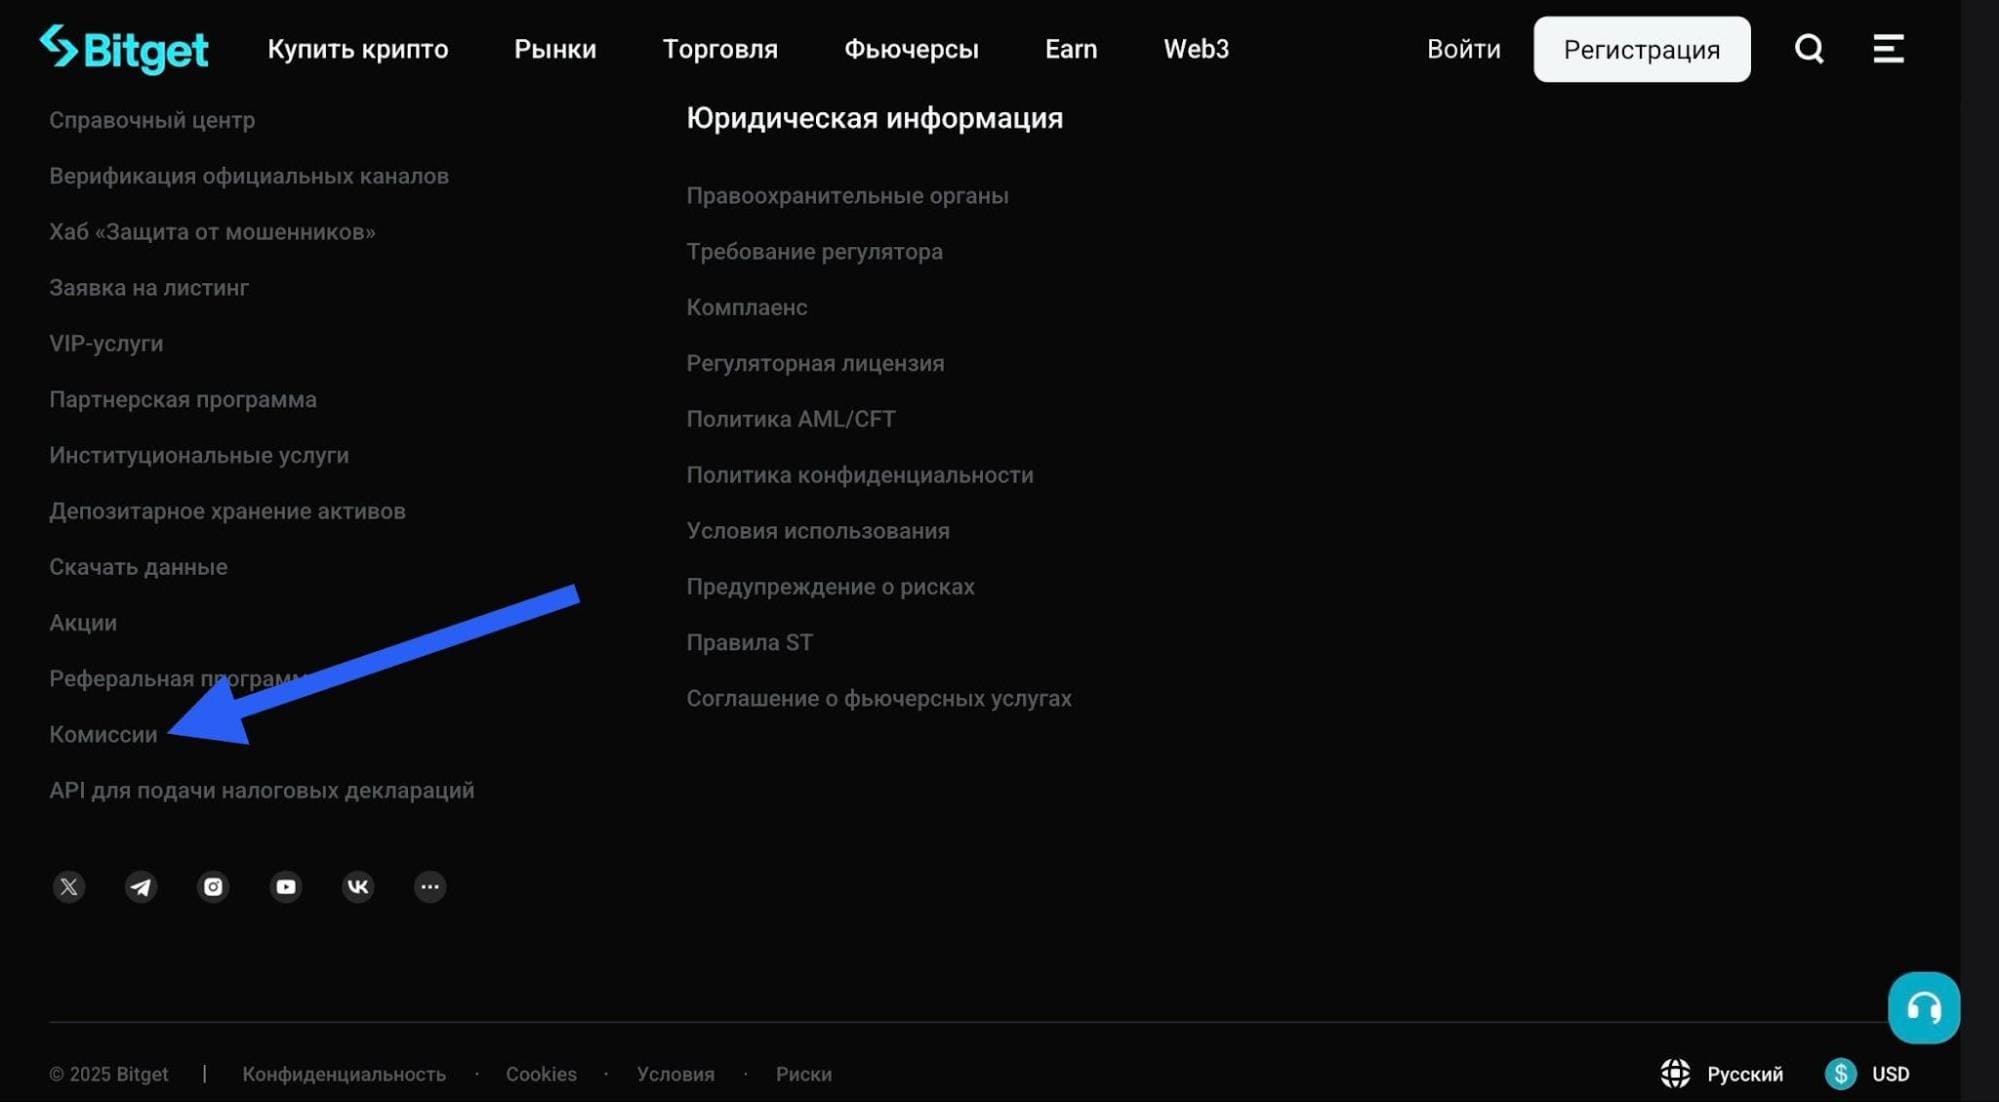Screen dimensions: 1999x1102
Task: Open Регуляторная лицензия link
Action: [x=815, y=364]
